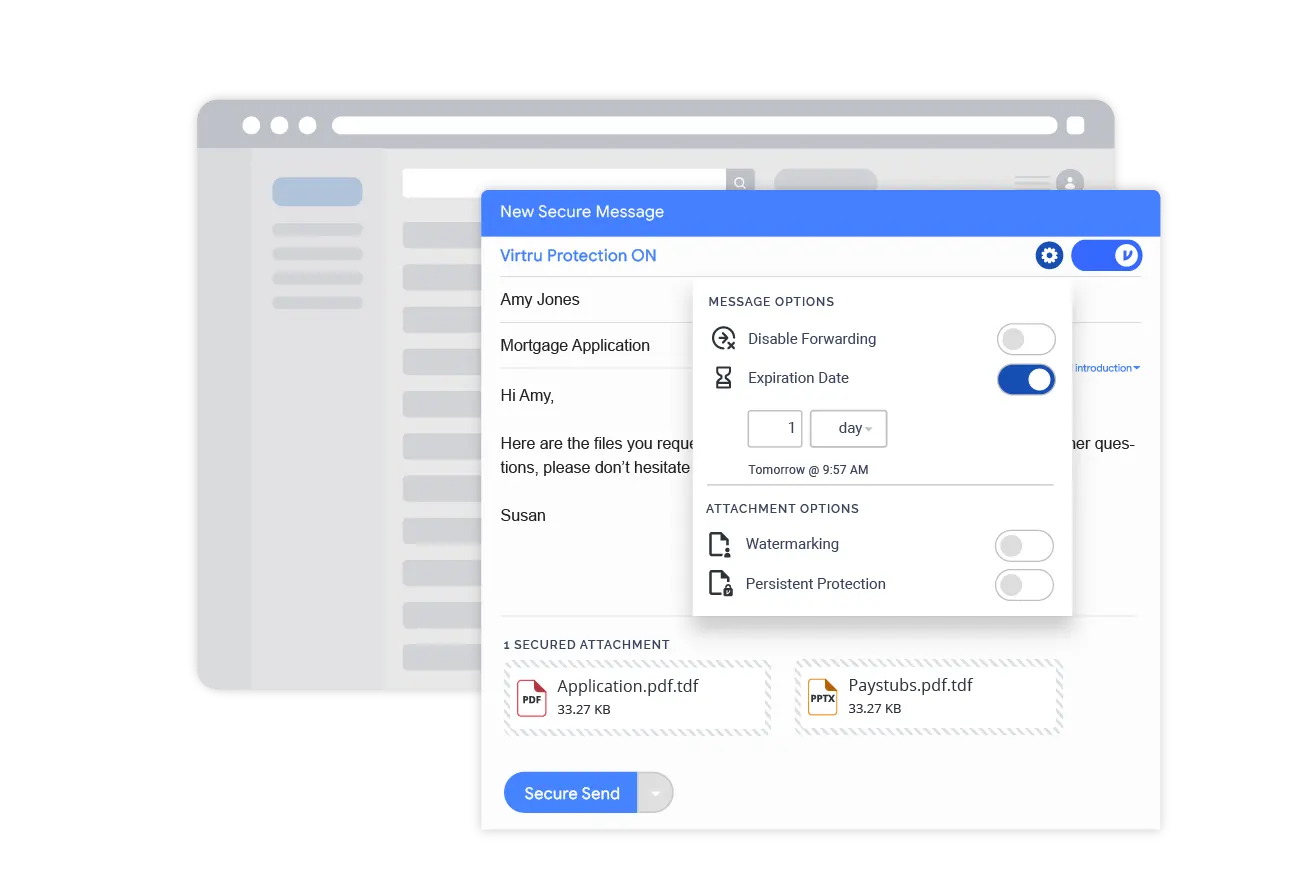Image resolution: width=1316 pixels, height=886 pixels.
Task: Click the Persistent Protection lock icon
Action: pos(720,584)
